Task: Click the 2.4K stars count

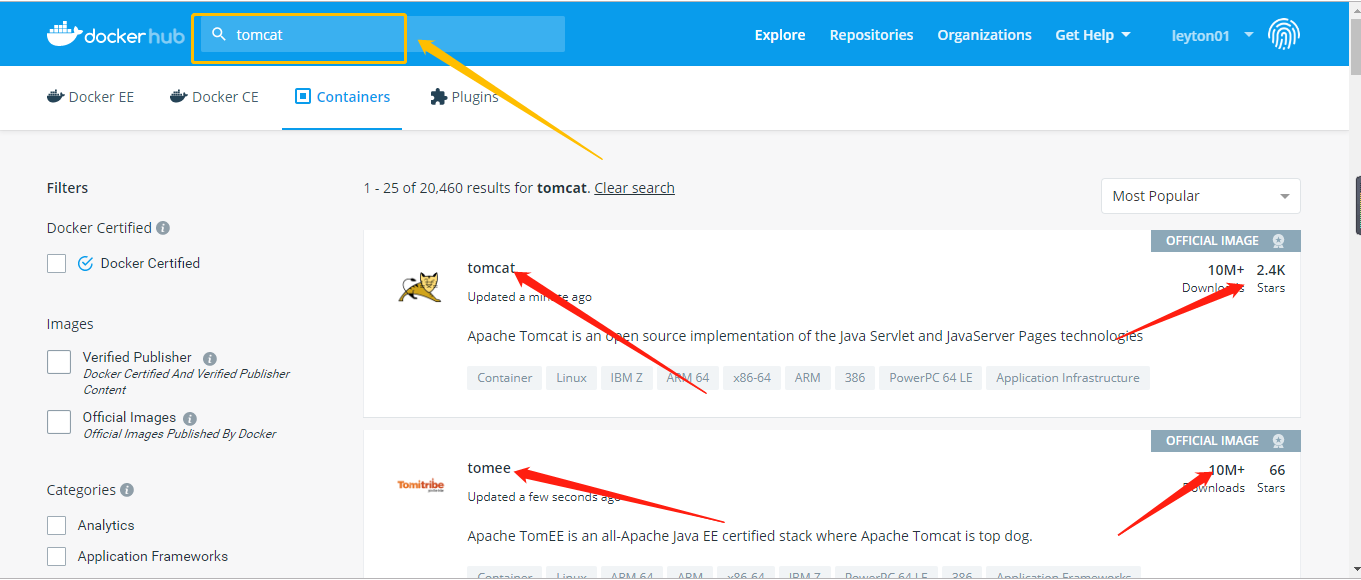Action: (x=1271, y=270)
